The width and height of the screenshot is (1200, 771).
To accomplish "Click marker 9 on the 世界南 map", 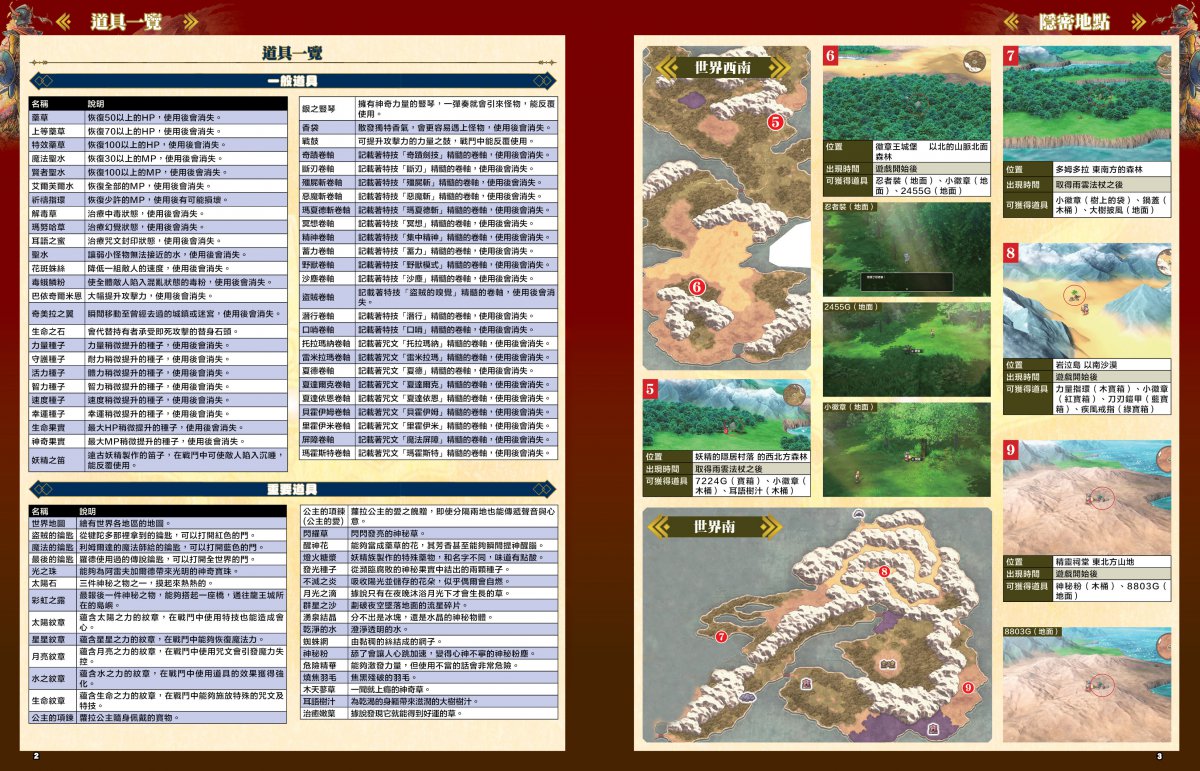I will click(x=968, y=687).
